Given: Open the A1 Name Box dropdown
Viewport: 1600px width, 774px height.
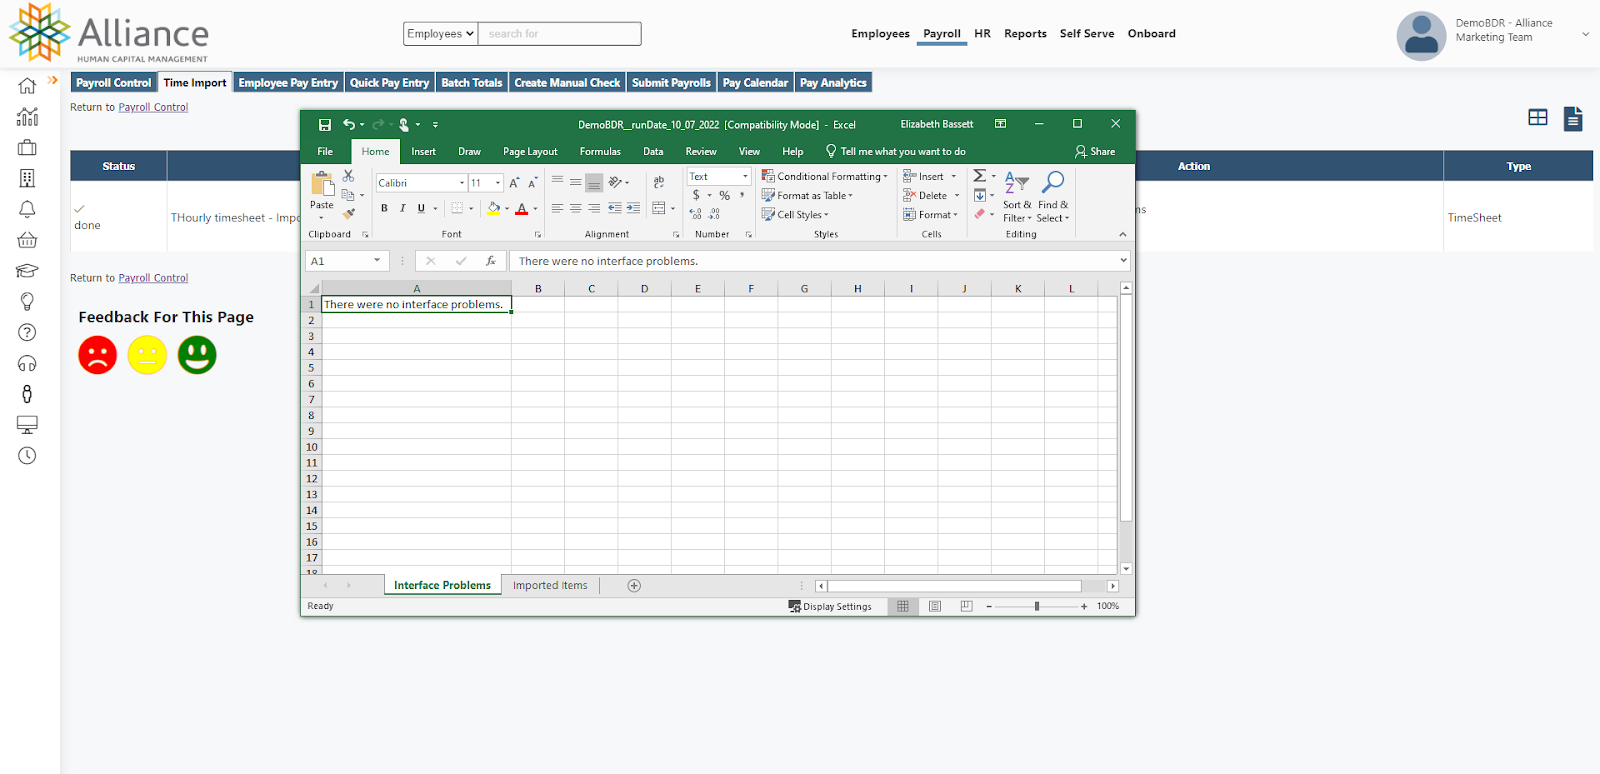Looking at the screenshot, I should [x=377, y=260].
